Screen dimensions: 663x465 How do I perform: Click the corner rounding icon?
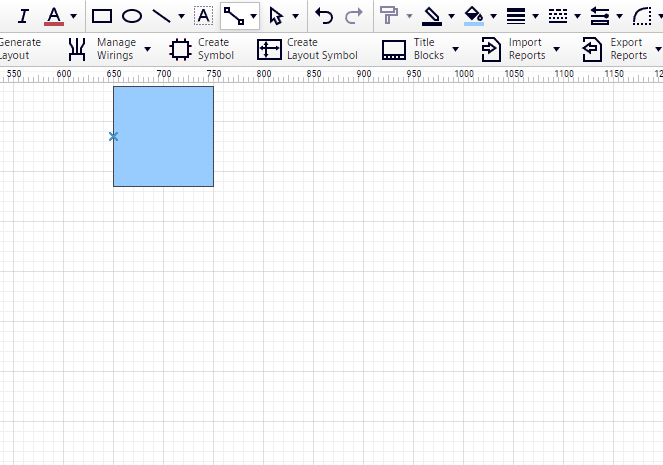(642, 16)
